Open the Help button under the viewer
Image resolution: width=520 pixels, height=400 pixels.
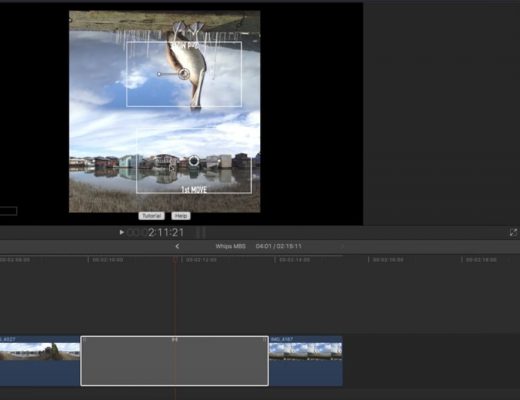point(181,216)
